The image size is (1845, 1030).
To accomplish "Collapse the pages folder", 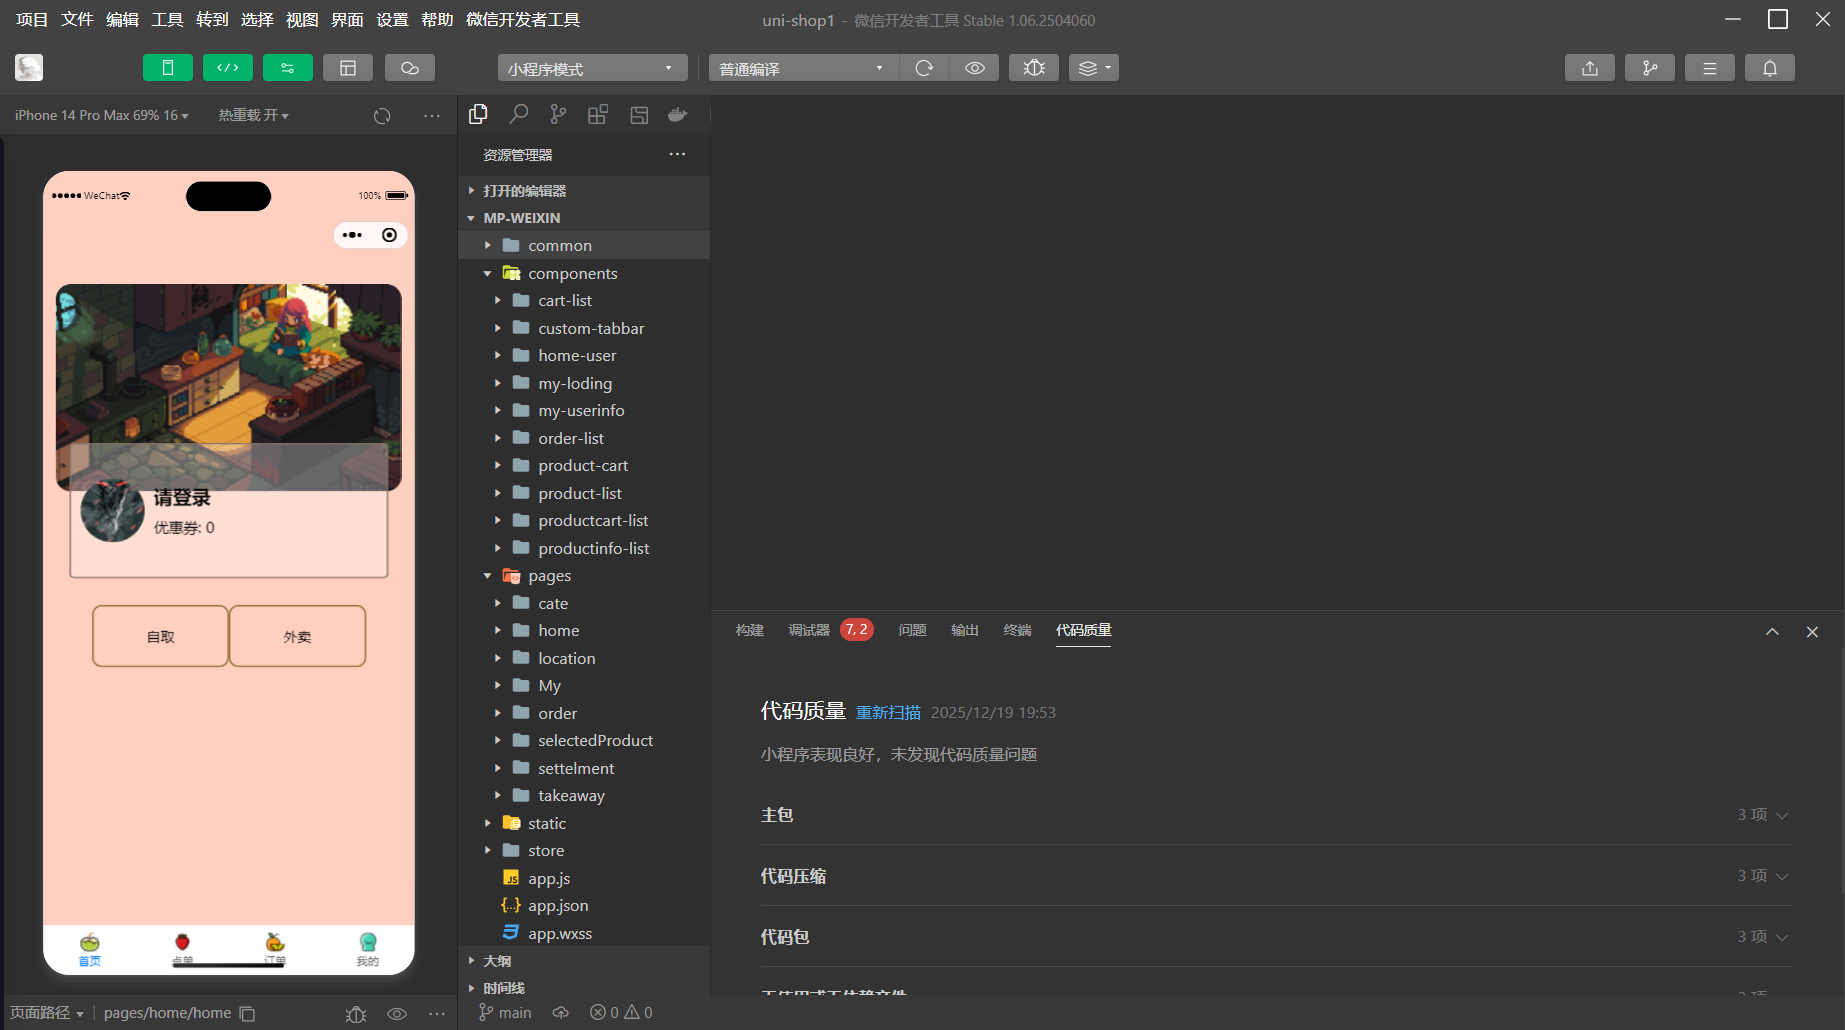I will coord(584,576).
